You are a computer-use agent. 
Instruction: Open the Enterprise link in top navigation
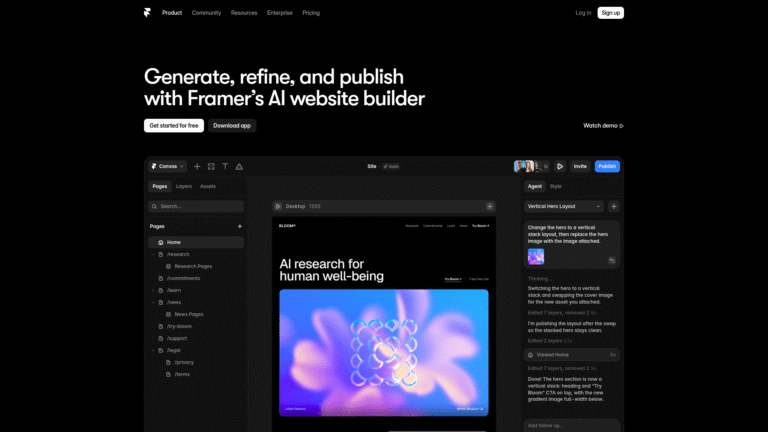[x=280, y=13]
